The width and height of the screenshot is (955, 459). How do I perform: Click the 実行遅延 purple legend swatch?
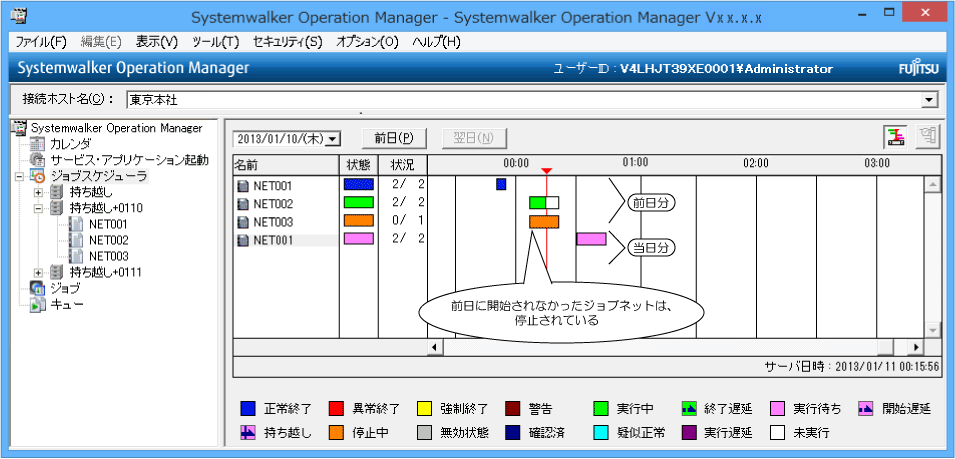(689, 433)
